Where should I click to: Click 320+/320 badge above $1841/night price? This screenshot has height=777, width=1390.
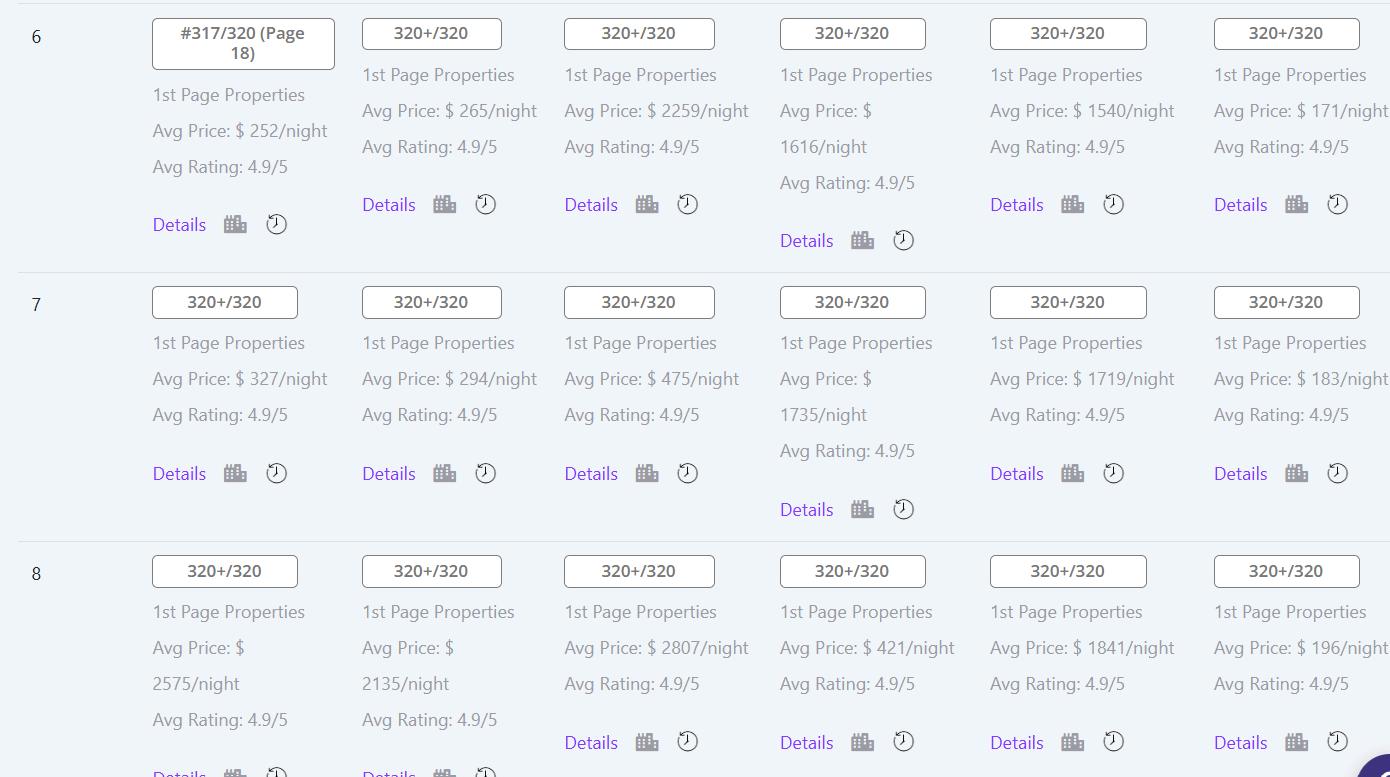click(x=1068, y=571)
